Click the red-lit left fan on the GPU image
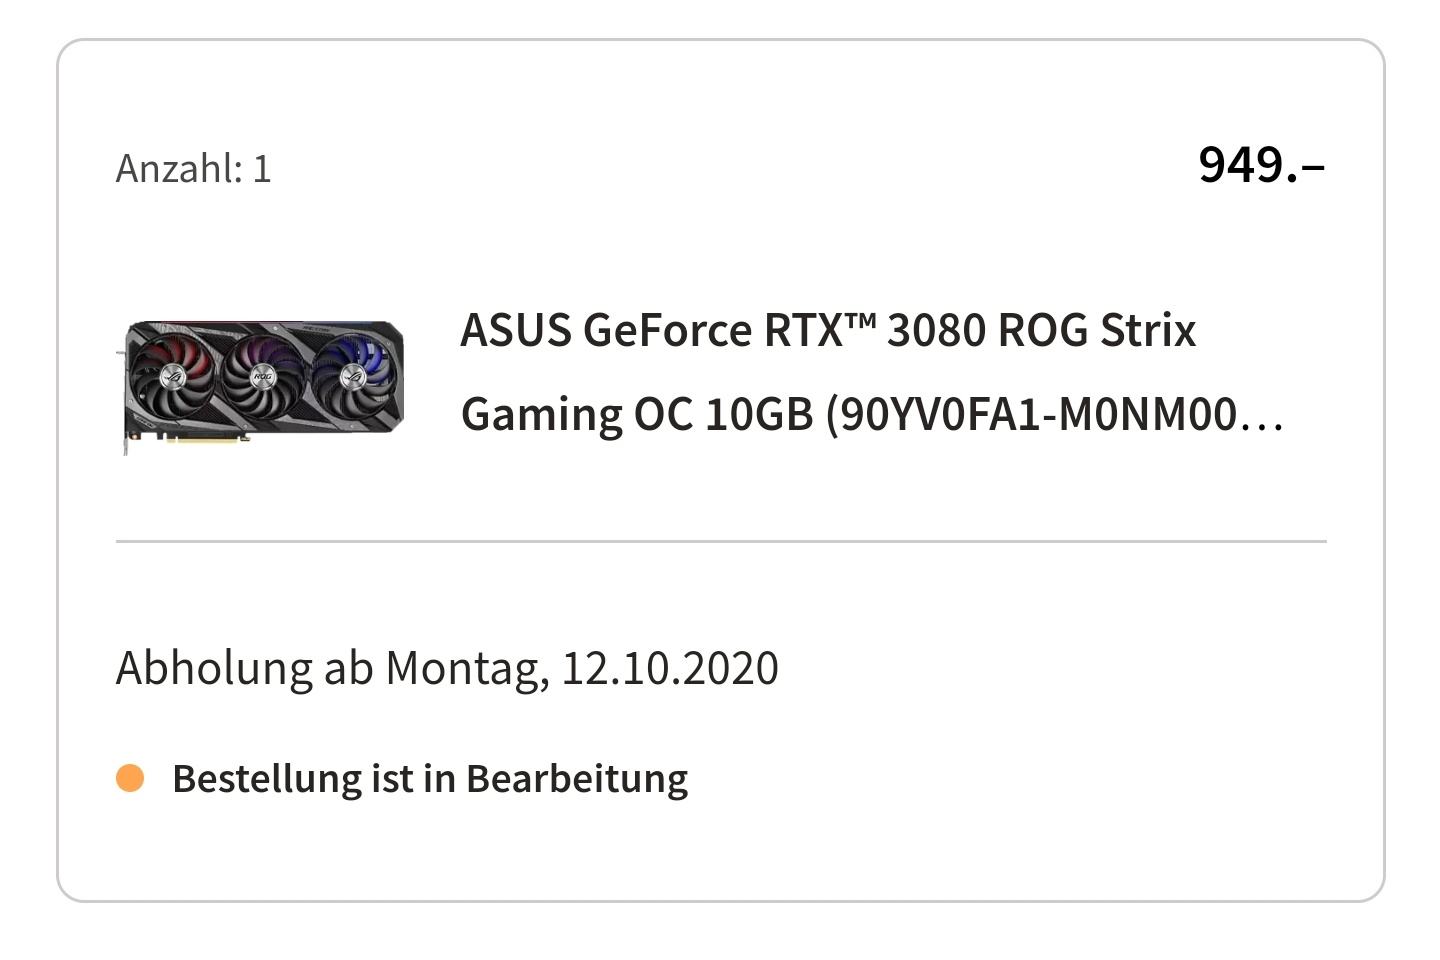 [x=174, y=377]
